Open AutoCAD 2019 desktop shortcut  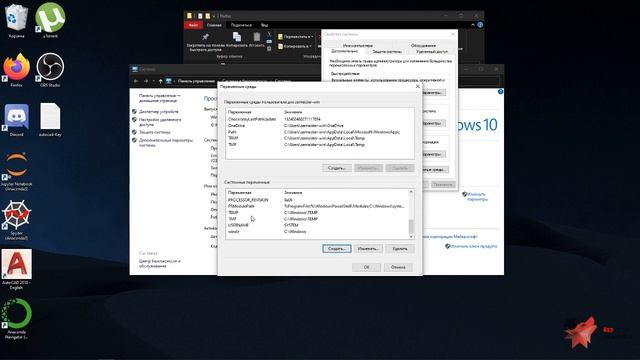pyautogui.click(x=16, y=269)
